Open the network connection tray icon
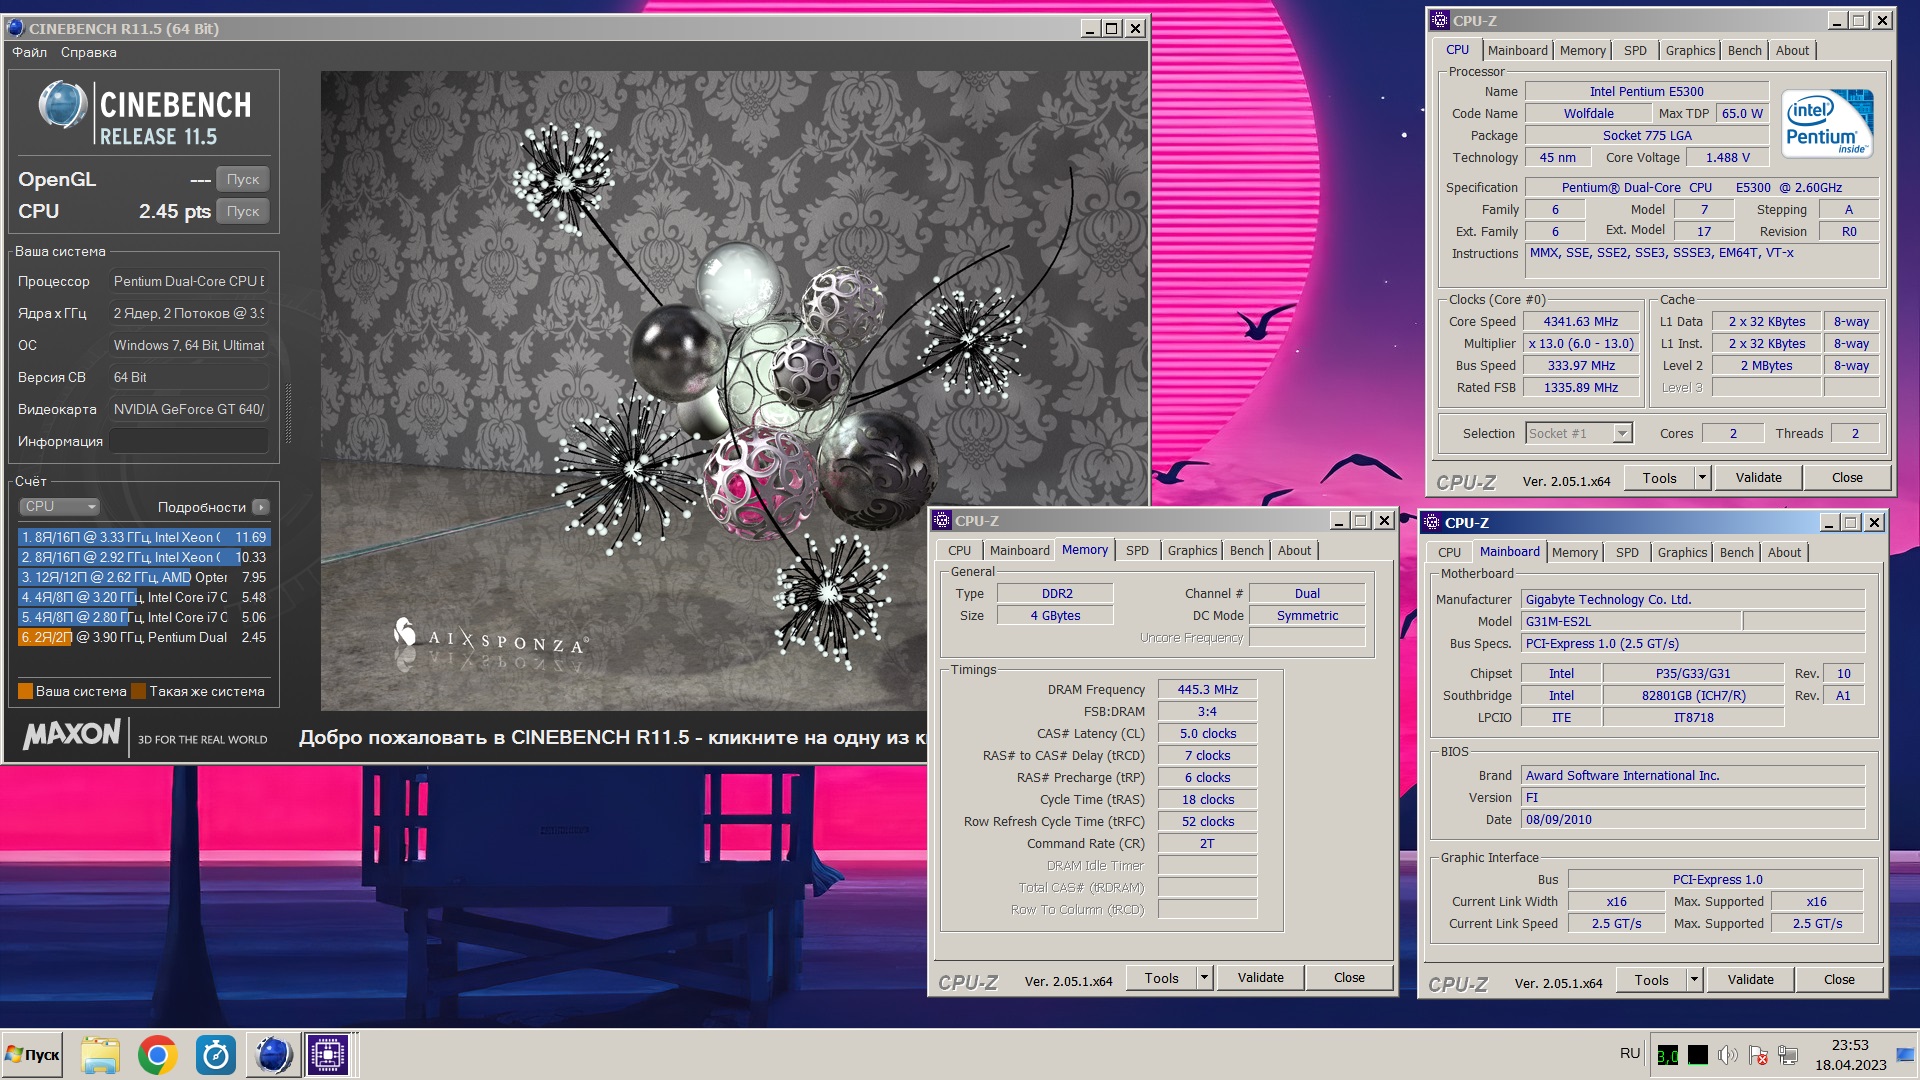 [x=1789, y=1055]
